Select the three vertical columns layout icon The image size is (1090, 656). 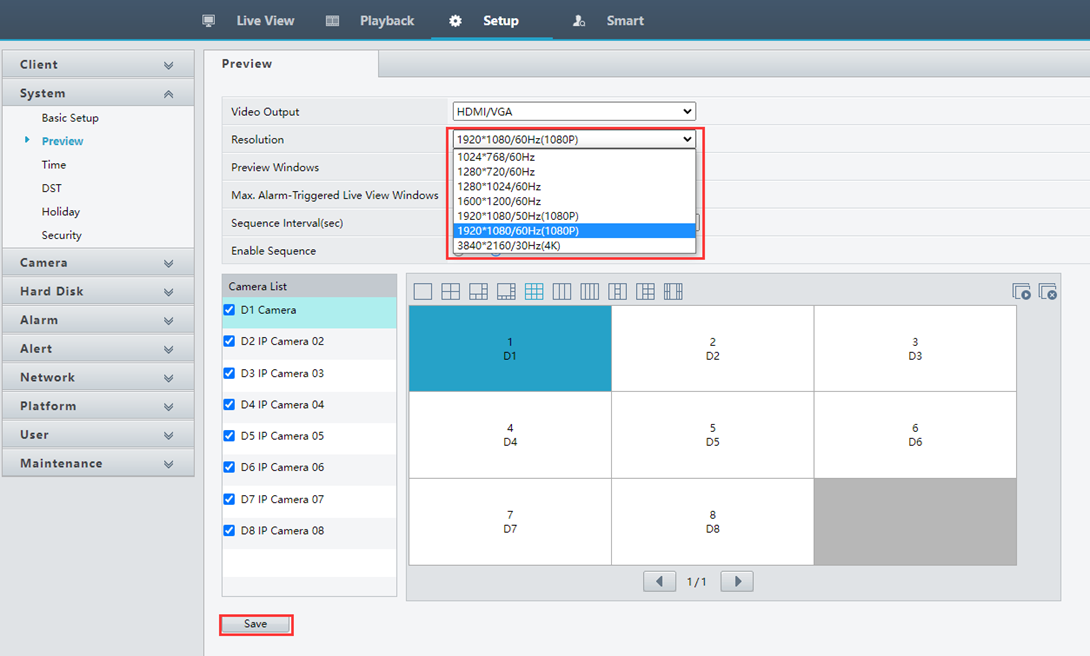click(x=562, y=291)
